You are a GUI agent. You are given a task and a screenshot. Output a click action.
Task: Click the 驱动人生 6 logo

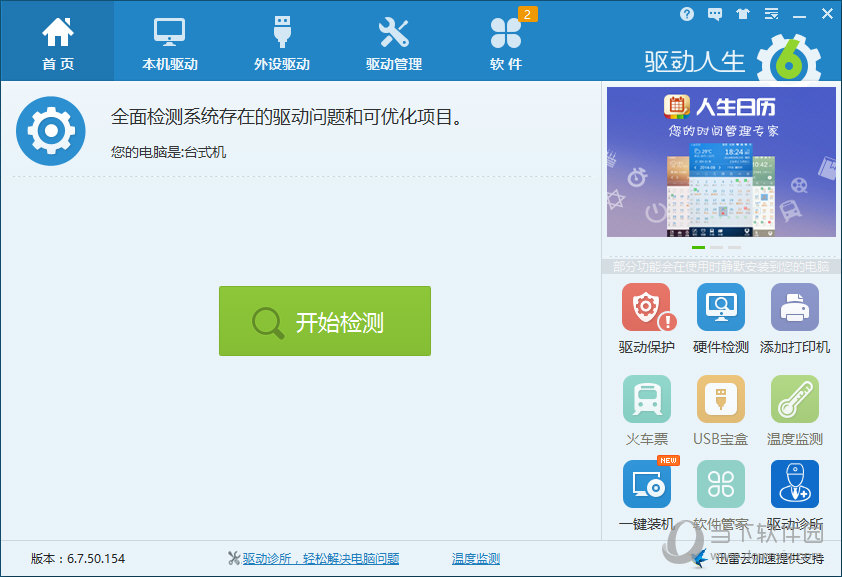click(733, 60)
